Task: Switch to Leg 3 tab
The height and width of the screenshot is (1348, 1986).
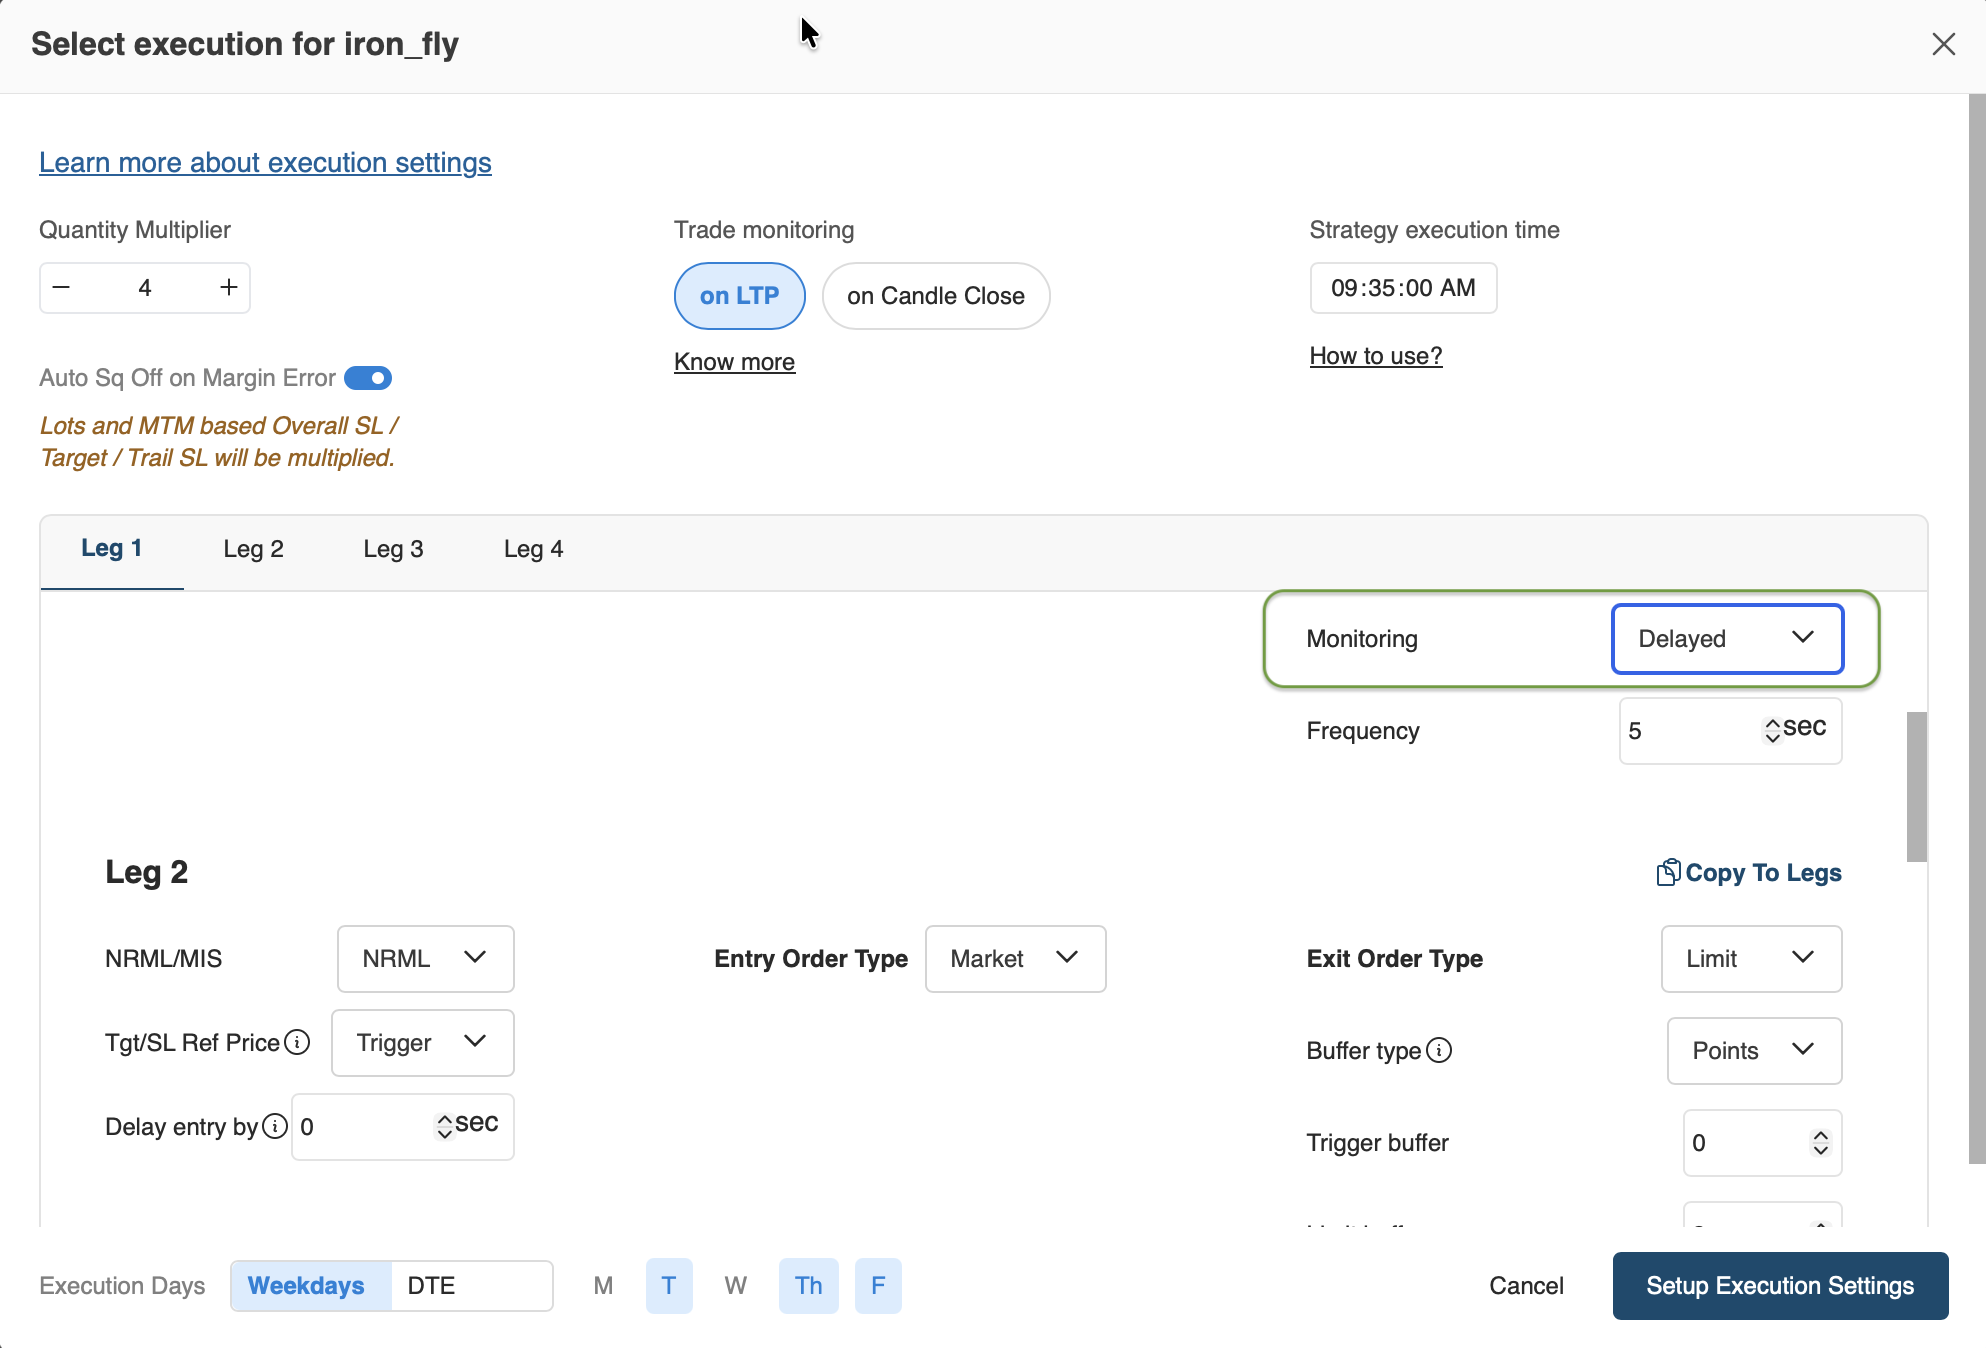Action: pos(393,549)
